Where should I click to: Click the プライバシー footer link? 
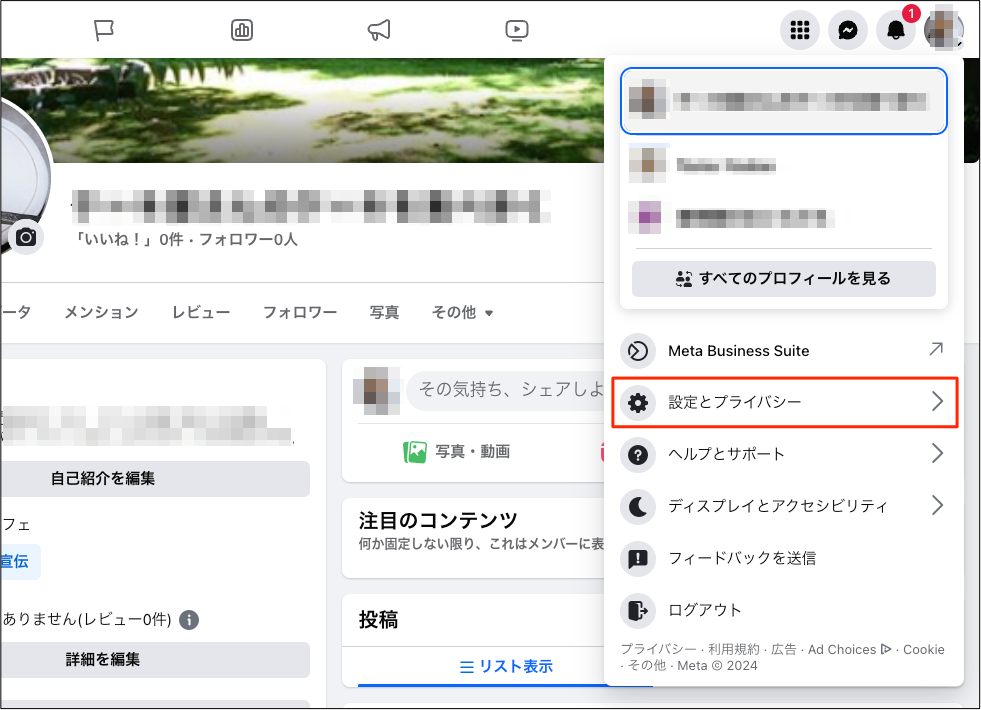[x=658, y=649]
